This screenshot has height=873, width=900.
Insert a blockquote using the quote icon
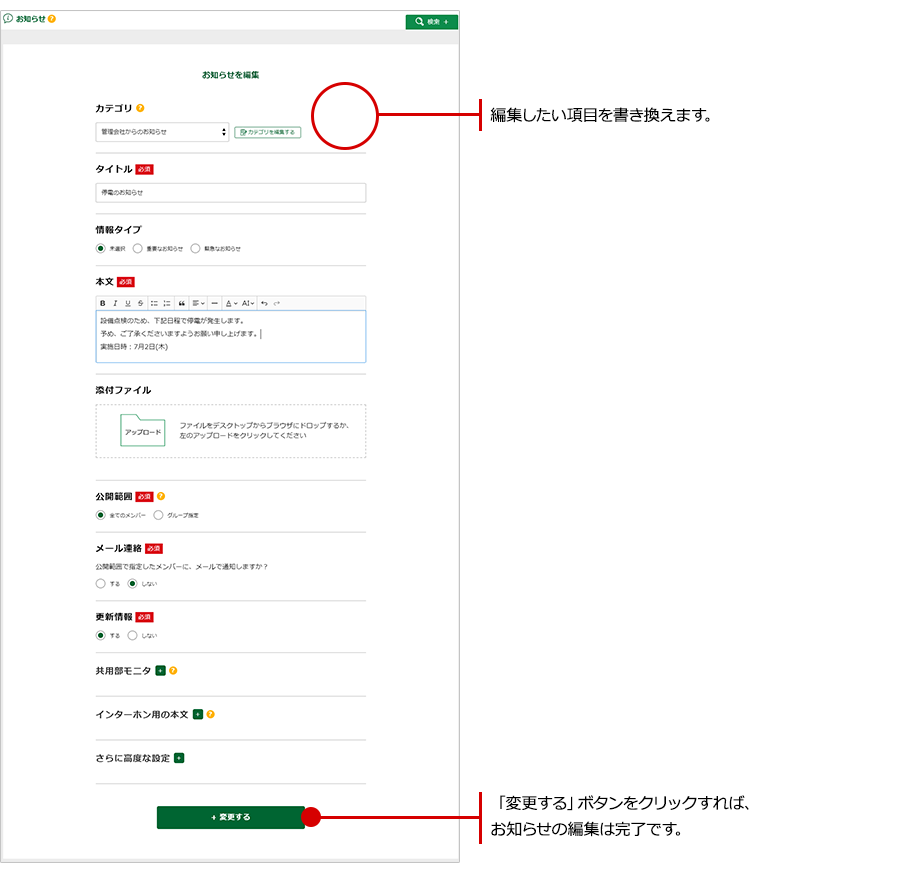point(181,303)
